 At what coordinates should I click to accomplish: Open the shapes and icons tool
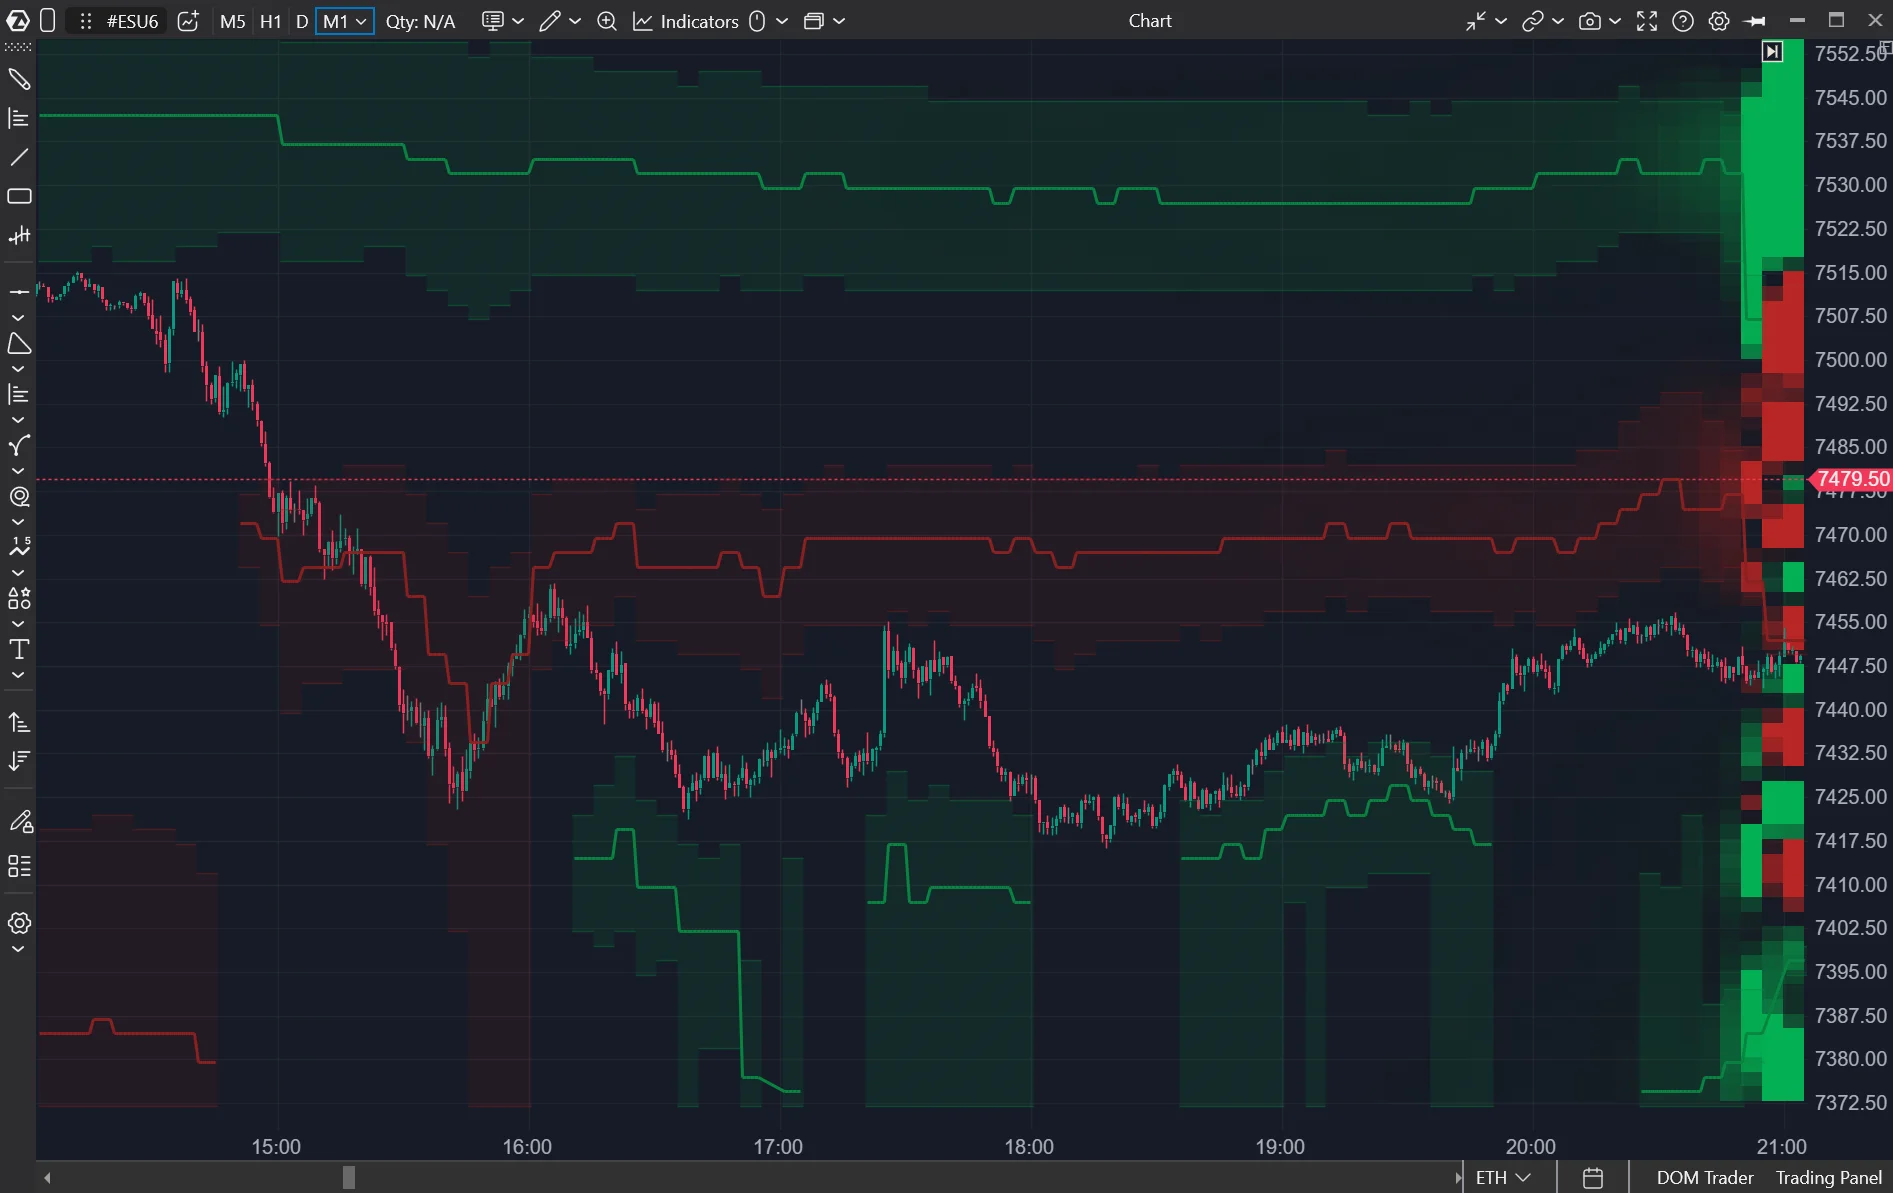(19, 598)
